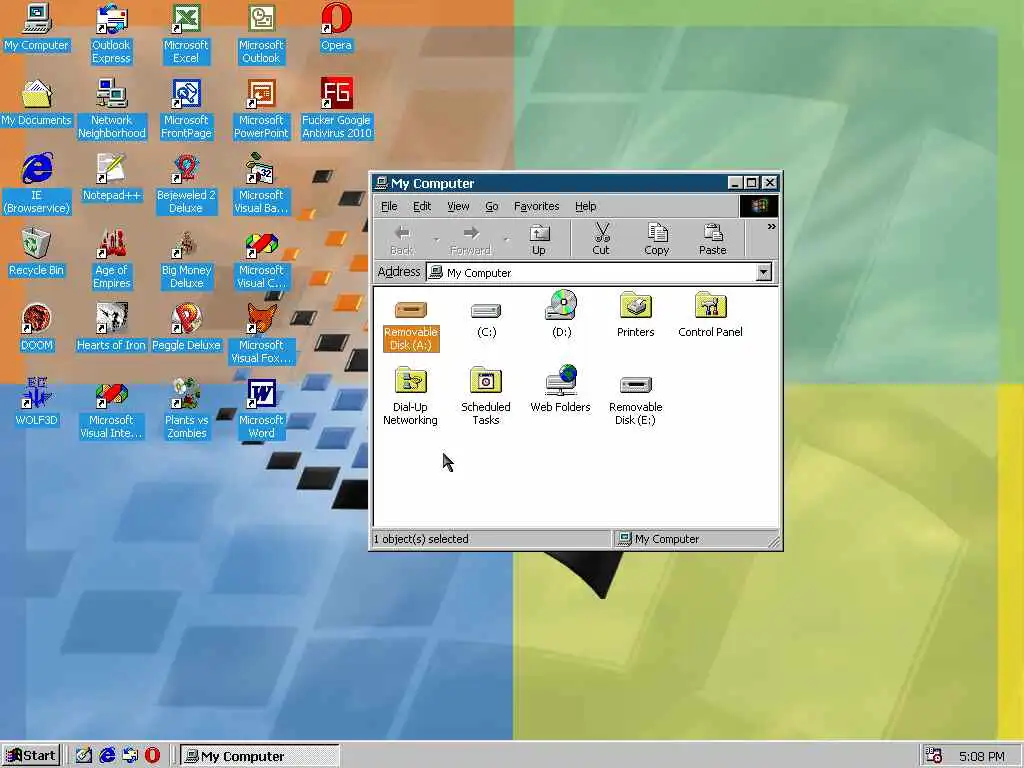Expand the toolbar overflow chevron
This screenshot has width=1024, height=768.
(771, 227)
